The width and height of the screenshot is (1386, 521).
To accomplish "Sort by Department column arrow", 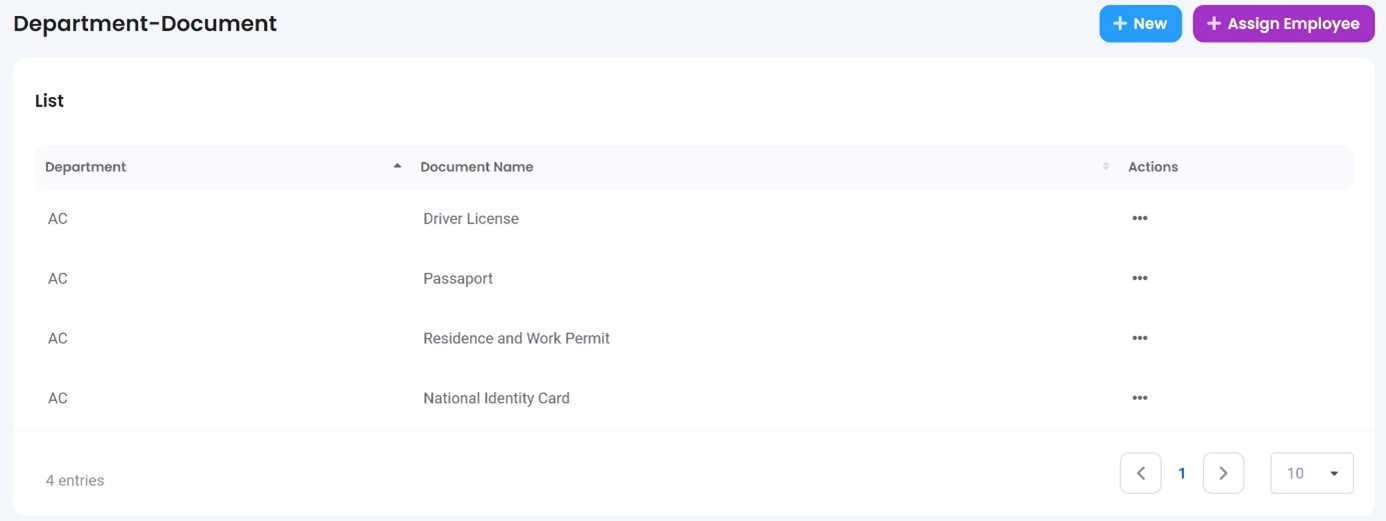I will pyautogui.click(x=397, y=166).
